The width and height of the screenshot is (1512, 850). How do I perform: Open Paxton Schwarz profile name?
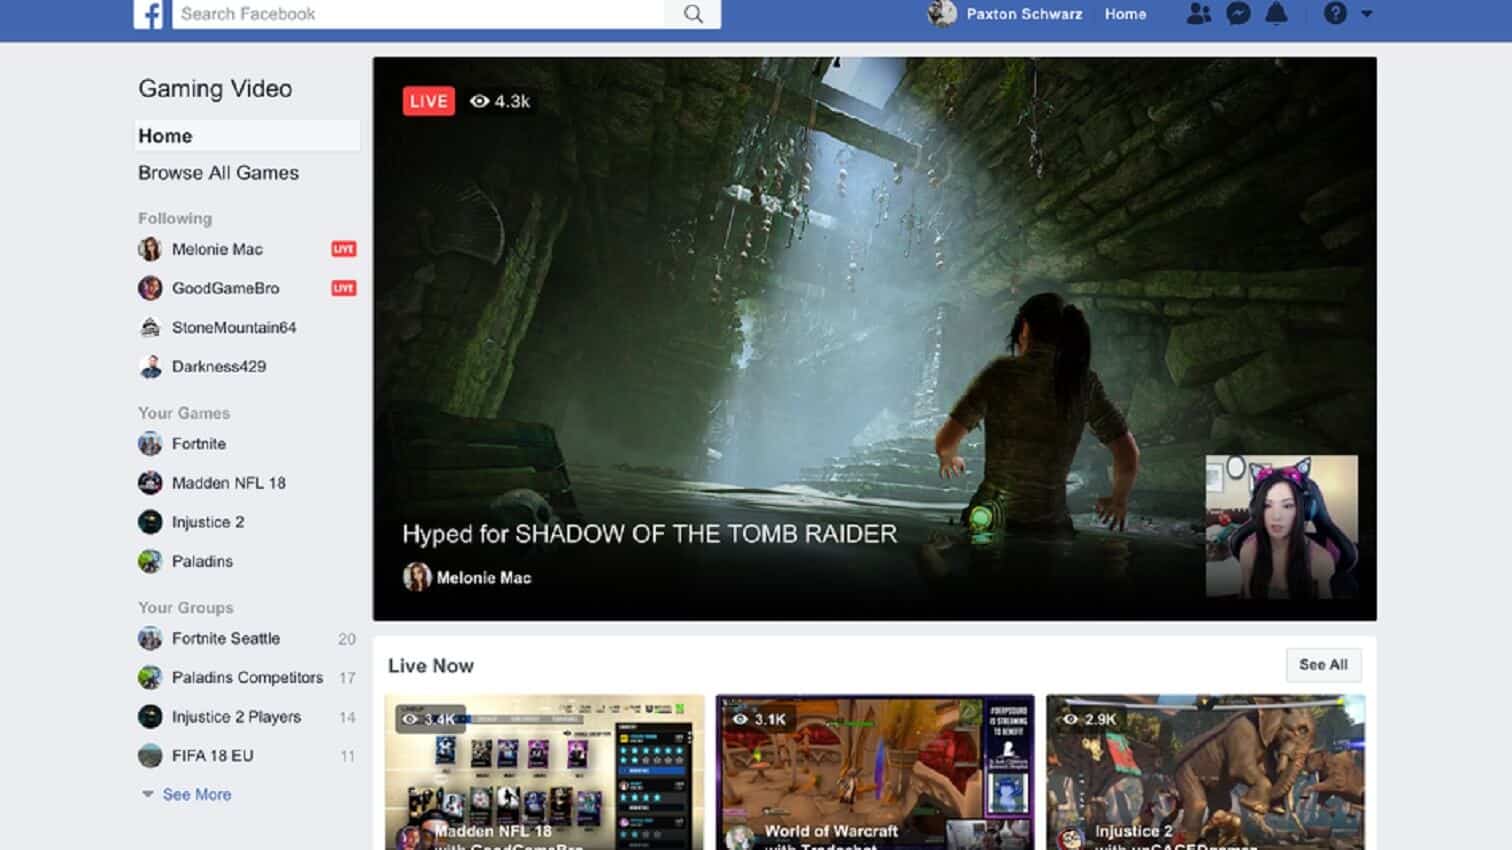point(1024,14)
